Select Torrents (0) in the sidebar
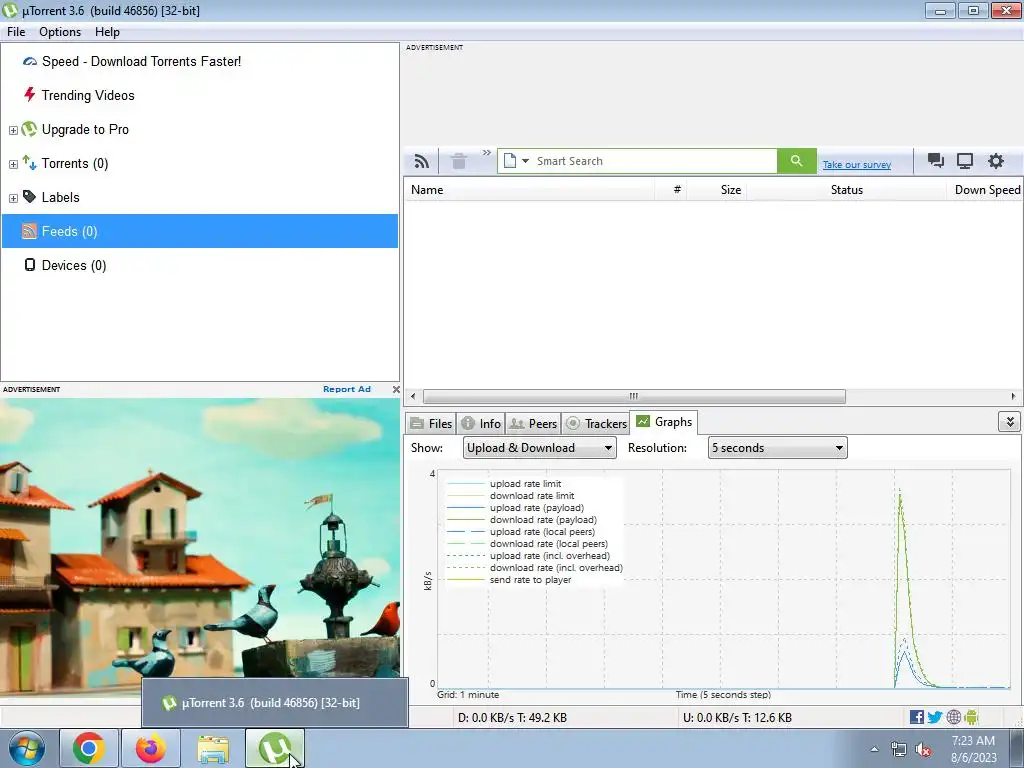1024x768 pixels. point(74,163)
